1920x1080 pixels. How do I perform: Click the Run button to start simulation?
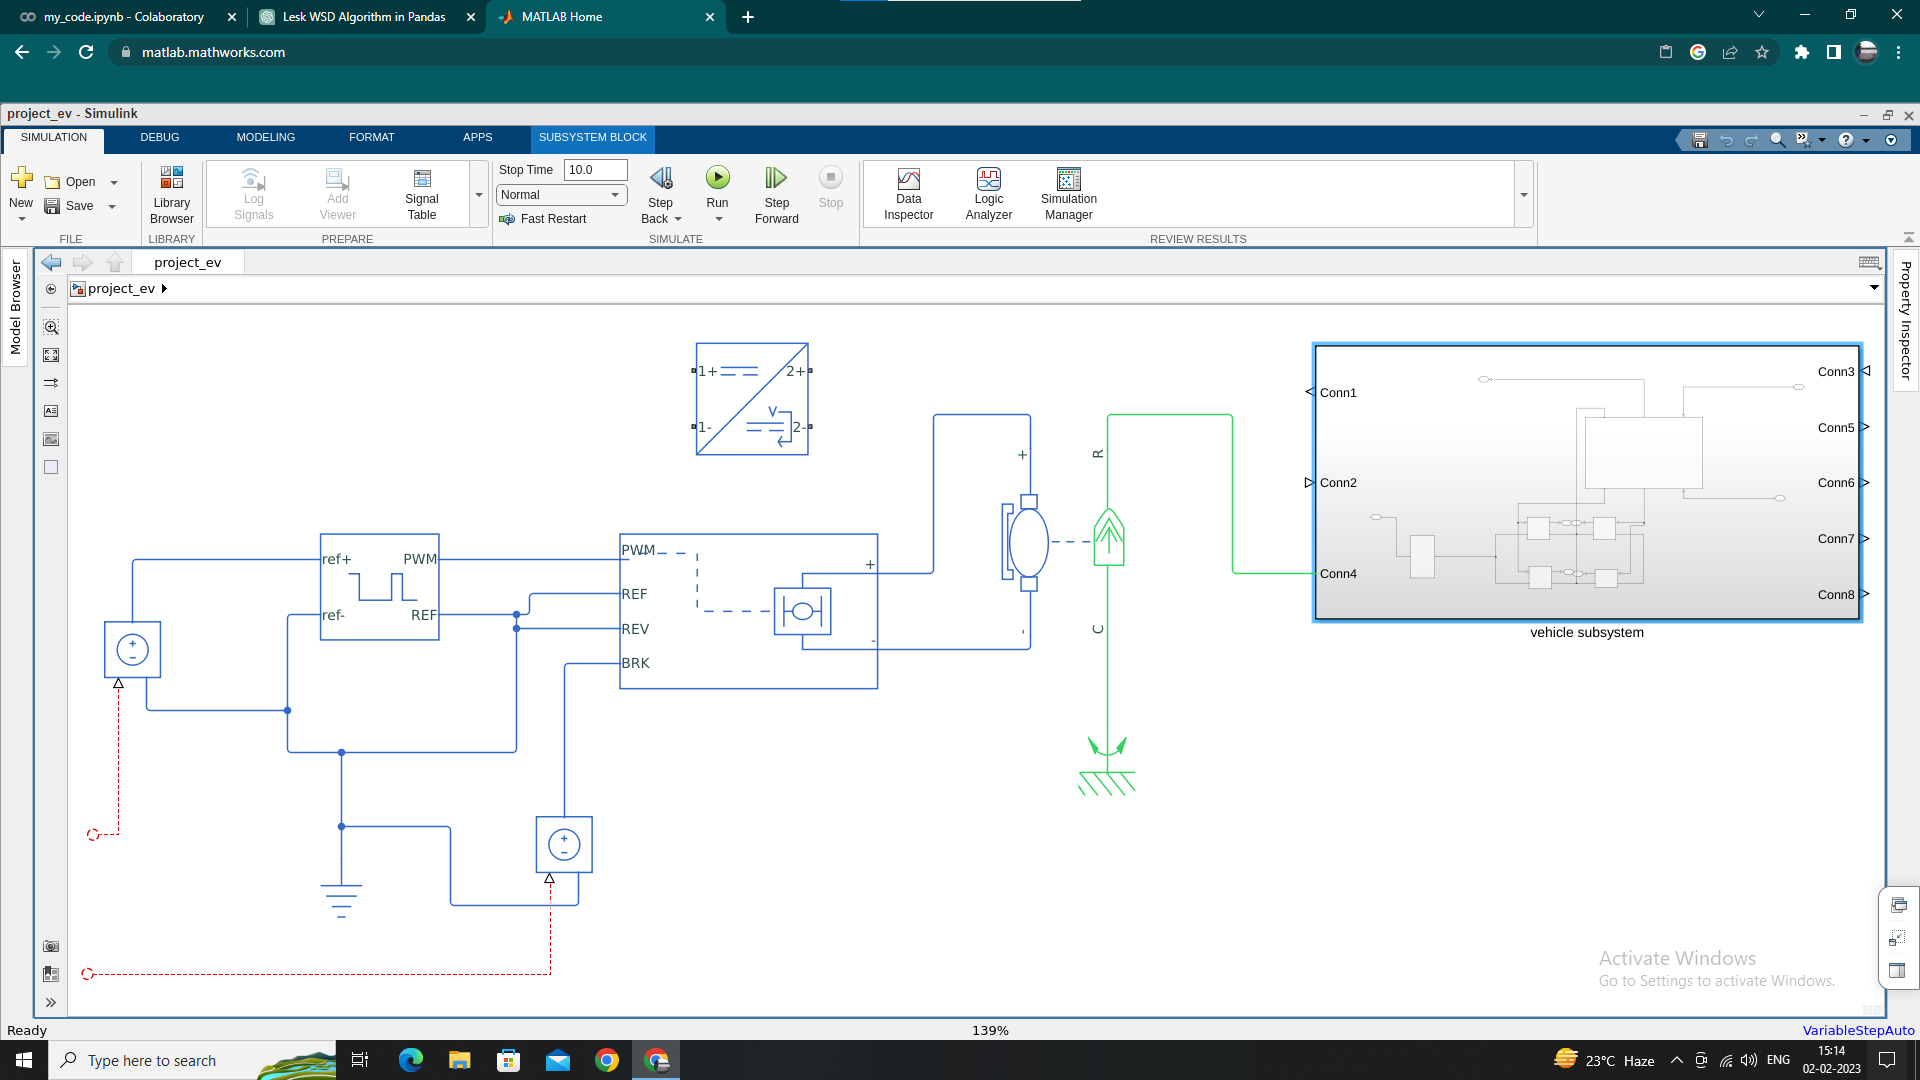tap(717, 176)
